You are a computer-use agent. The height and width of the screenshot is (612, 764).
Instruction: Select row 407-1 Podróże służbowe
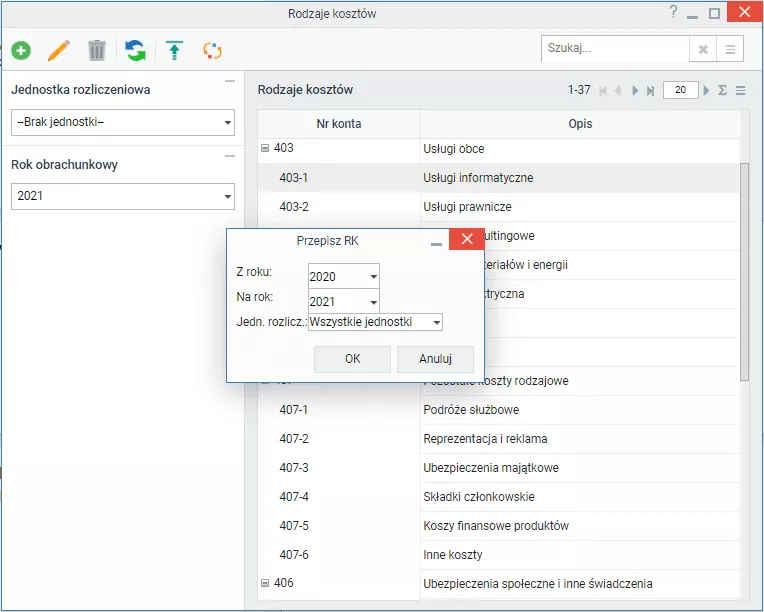pos(498,410)
